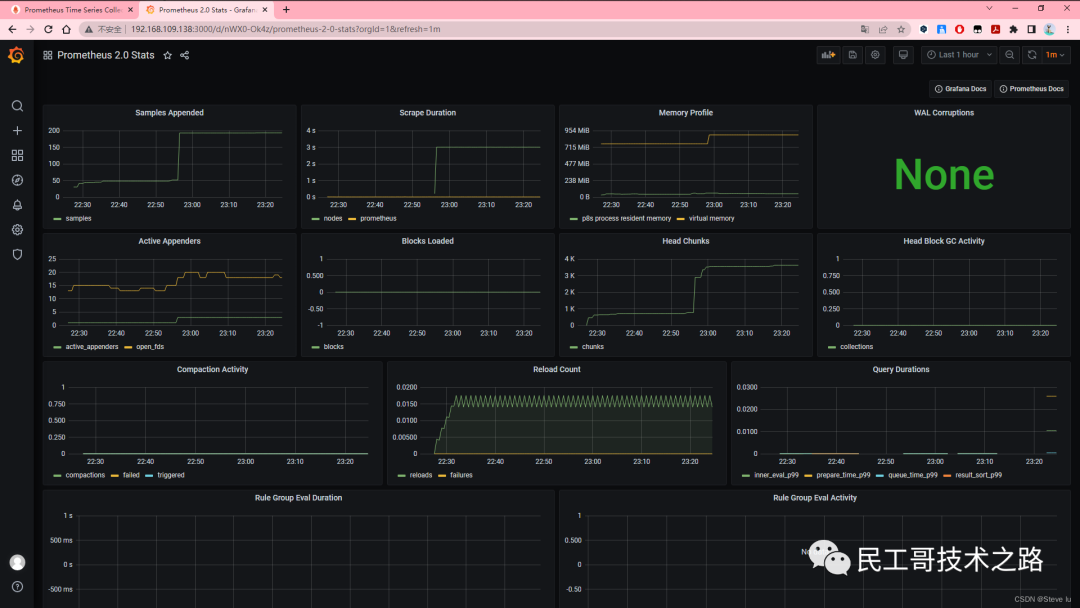
Task: Click the Create plus icon in sidebar
Action: coord(17,131)
